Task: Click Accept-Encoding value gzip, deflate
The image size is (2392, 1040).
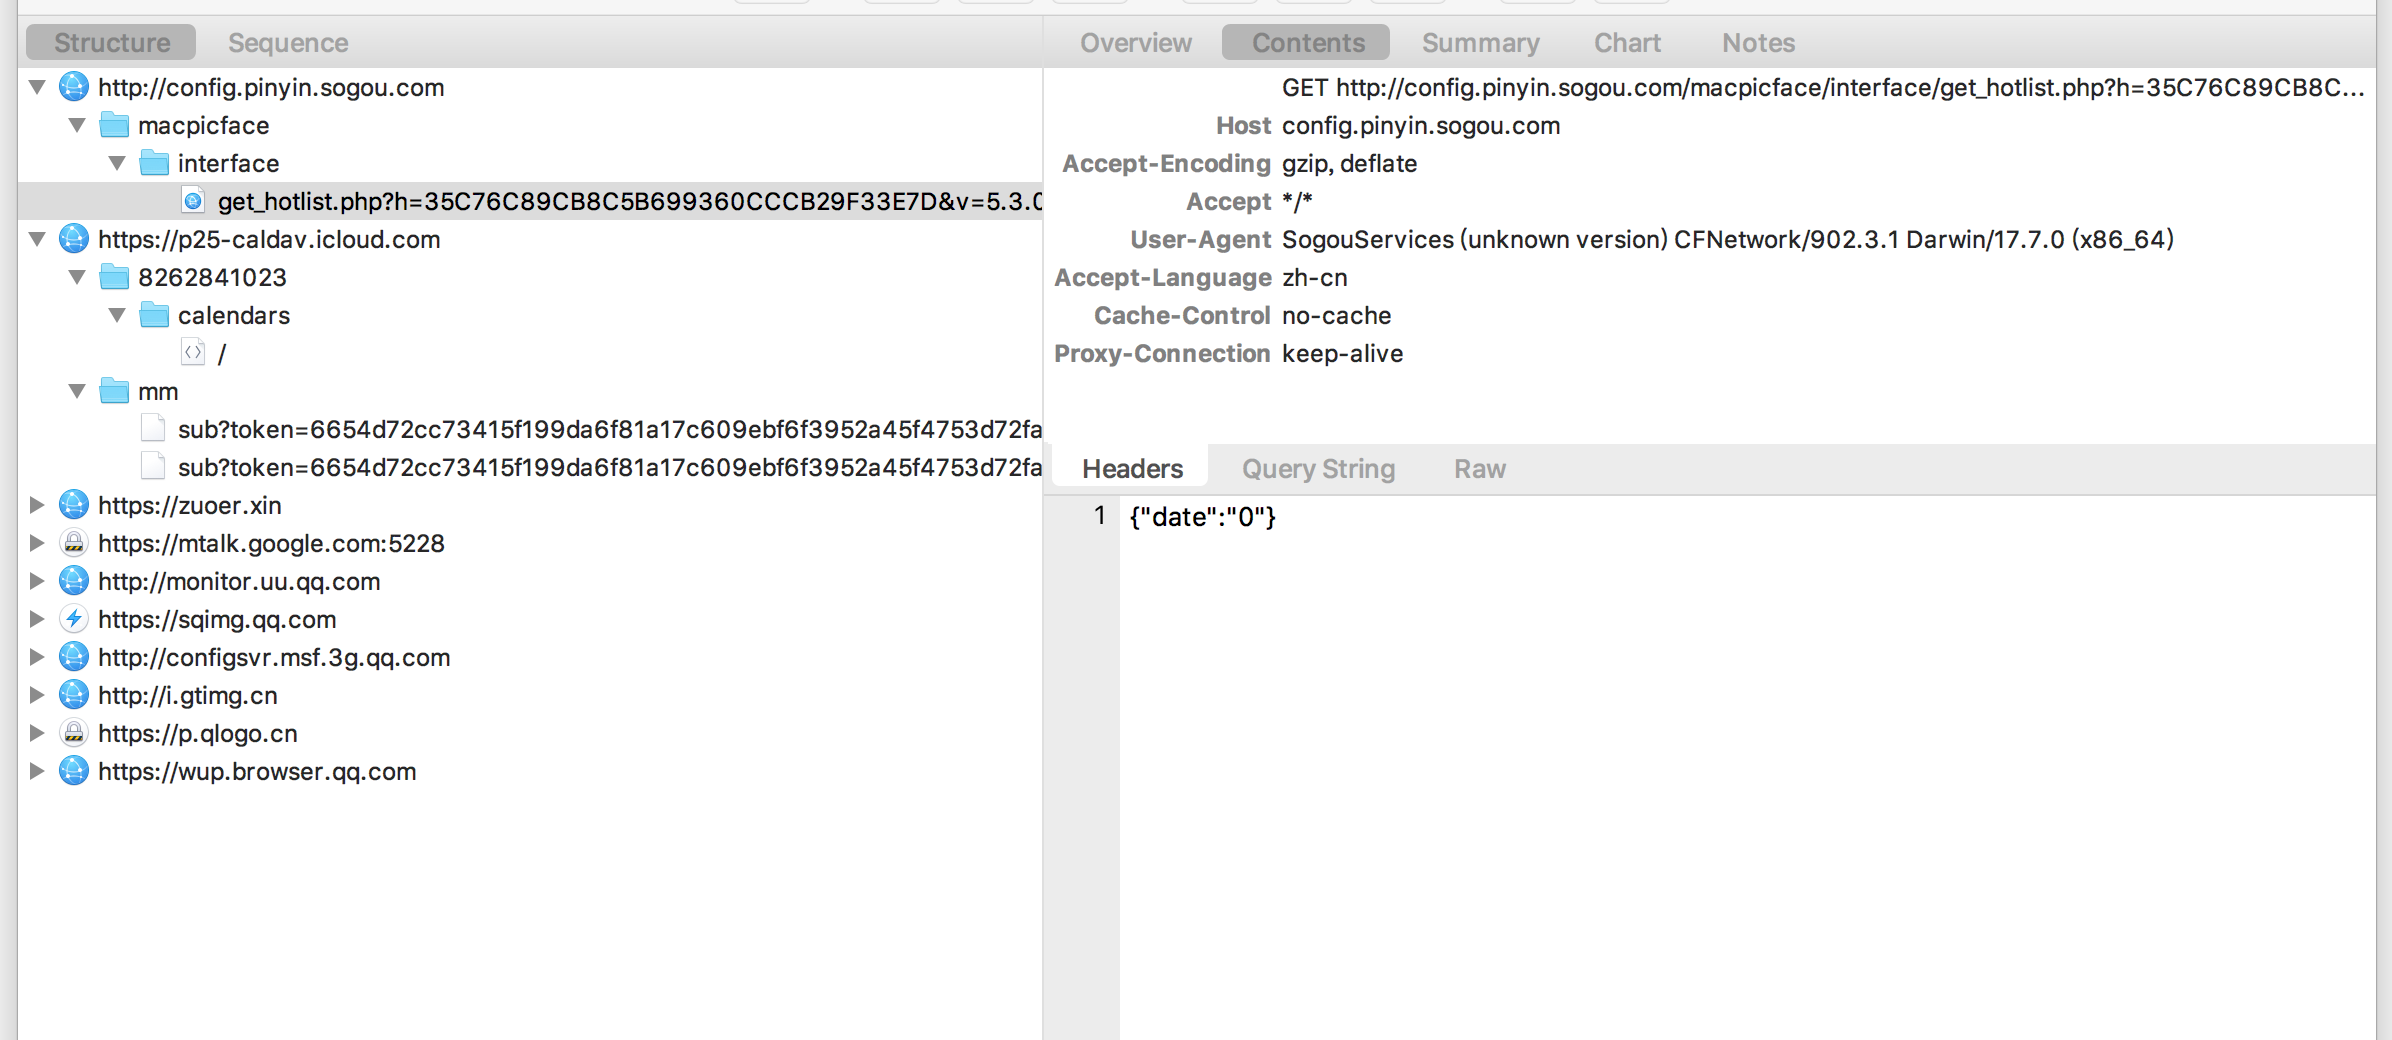Action: pyautogui.click(x=1350, y=163)
